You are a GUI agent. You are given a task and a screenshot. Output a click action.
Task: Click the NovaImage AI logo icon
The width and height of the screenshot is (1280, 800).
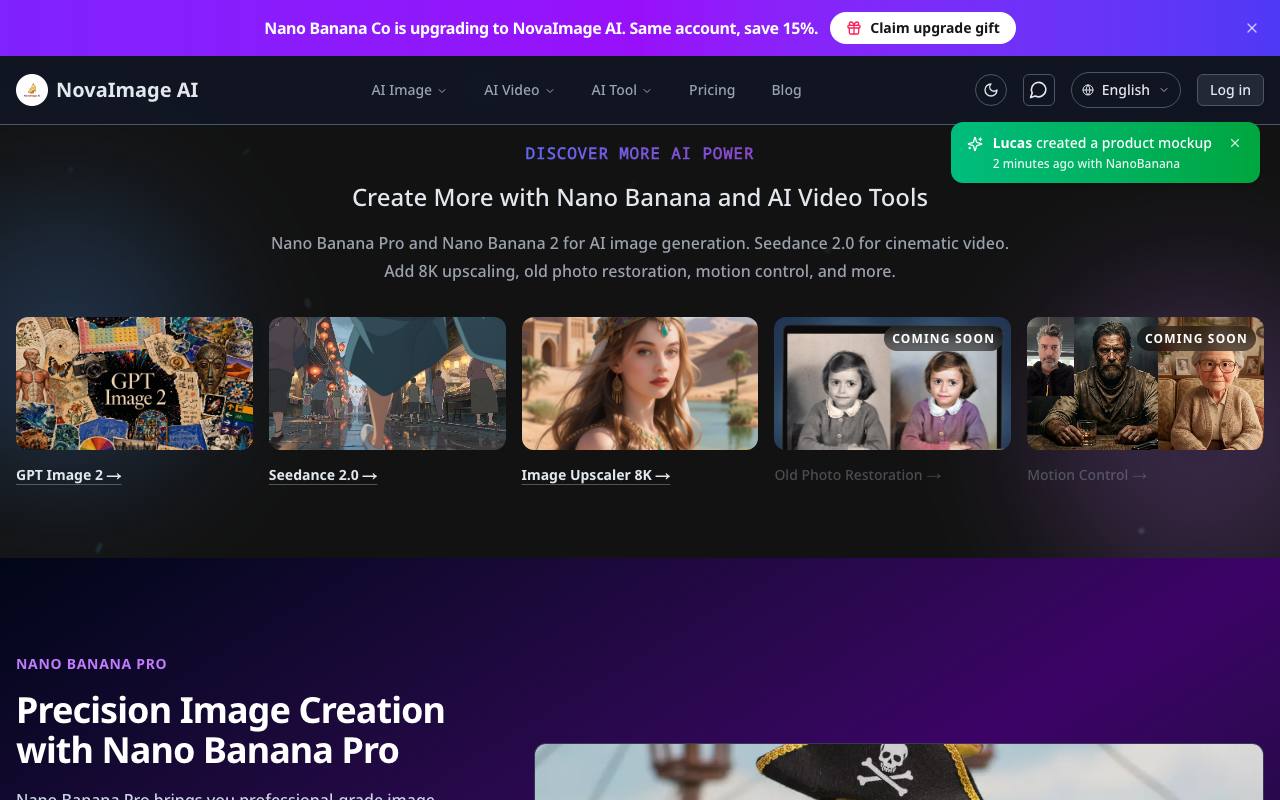(x=32, y=90)
